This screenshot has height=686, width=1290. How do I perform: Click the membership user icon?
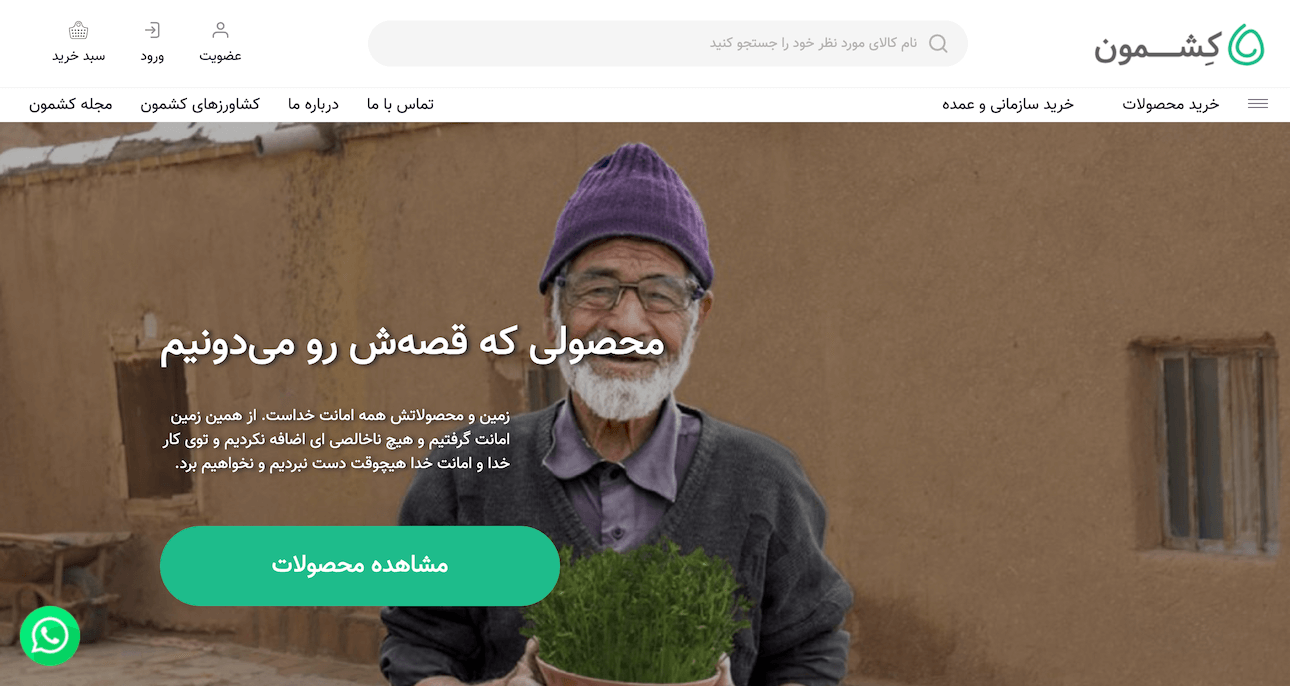[x=221, y=30]
